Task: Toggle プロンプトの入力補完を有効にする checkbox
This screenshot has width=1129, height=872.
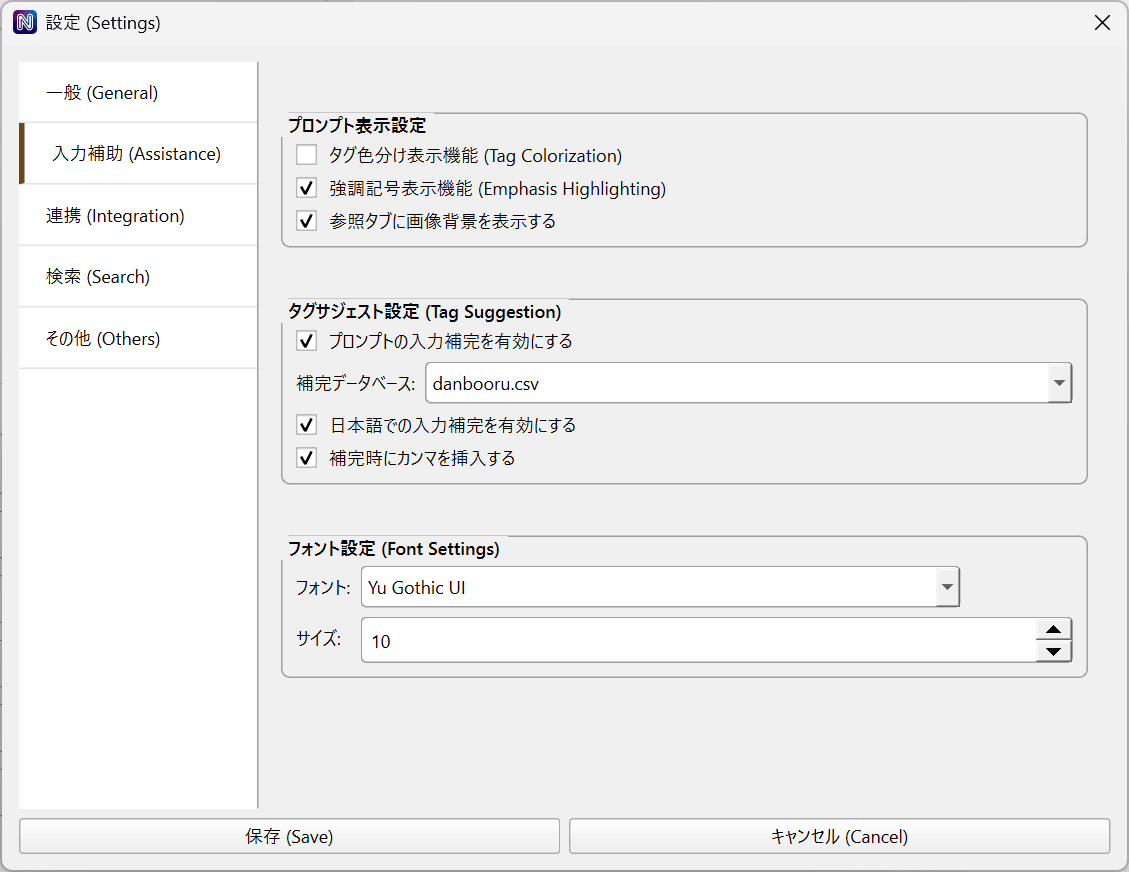Action: (307, 341)
